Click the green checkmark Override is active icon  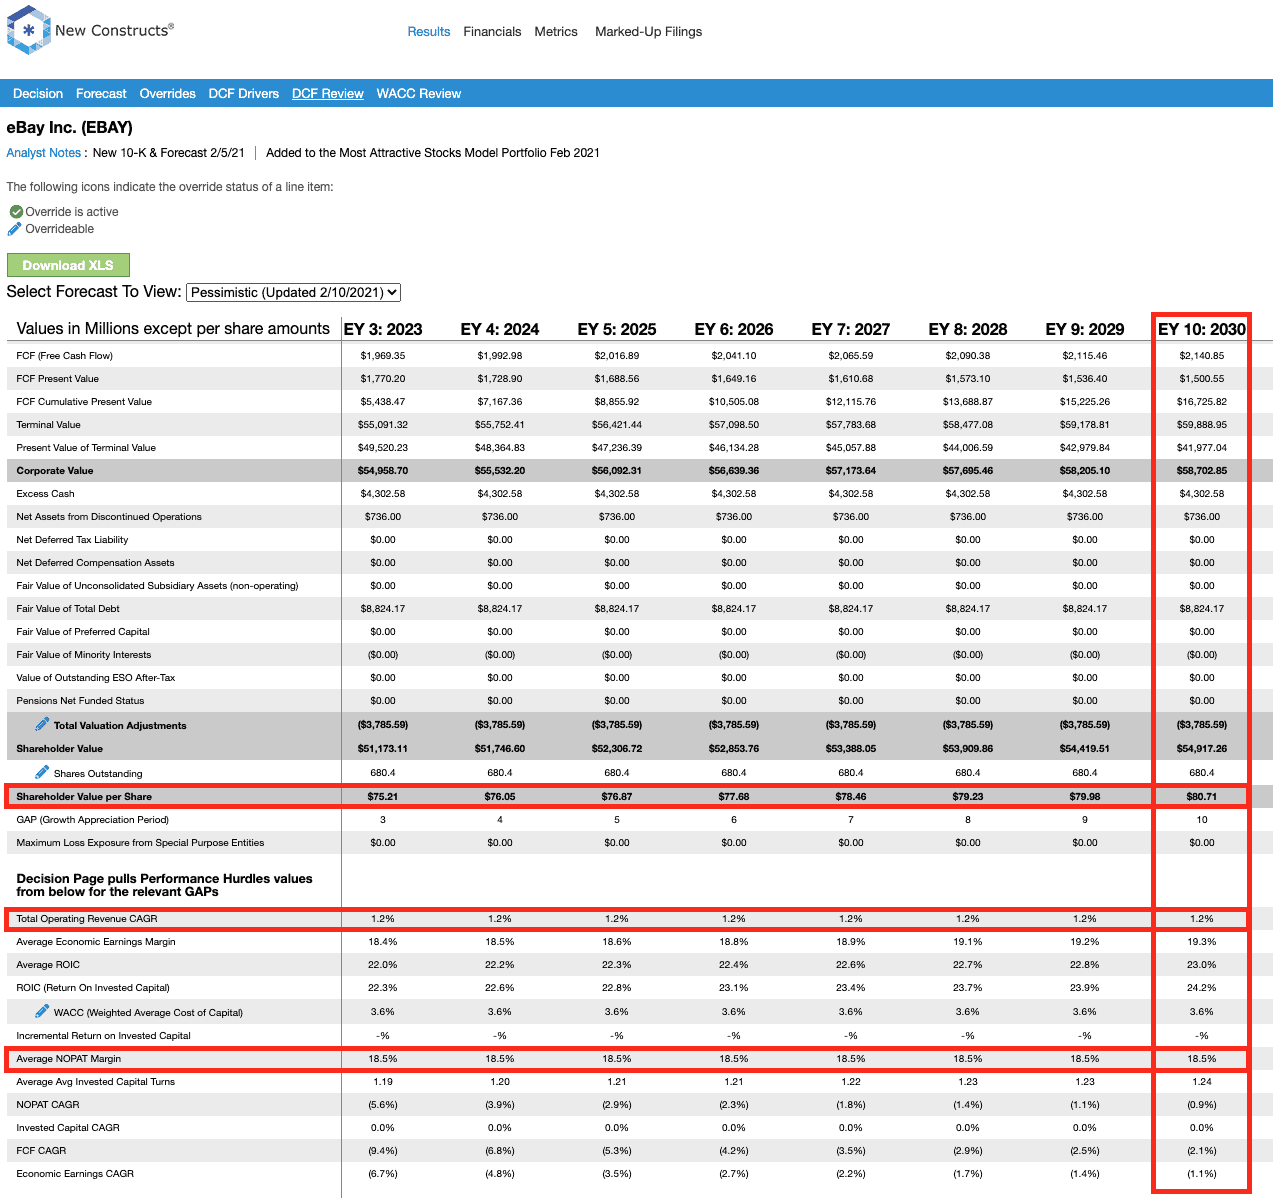click(16, 212)
